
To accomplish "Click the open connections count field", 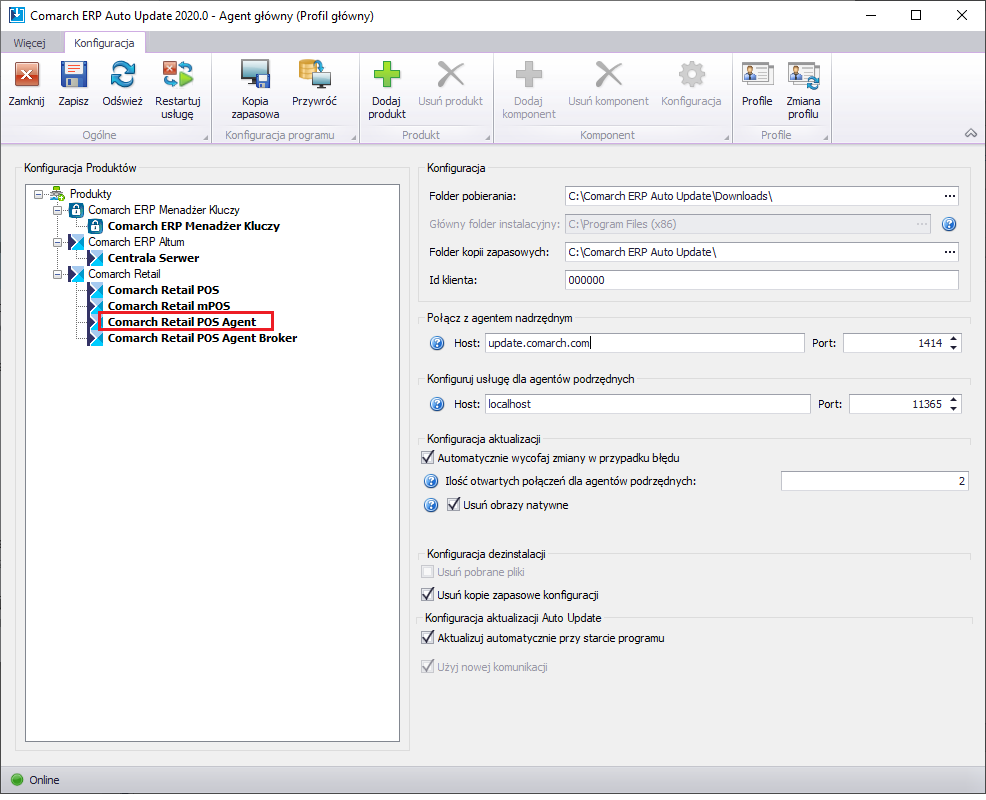I will [x=874, y=481].
